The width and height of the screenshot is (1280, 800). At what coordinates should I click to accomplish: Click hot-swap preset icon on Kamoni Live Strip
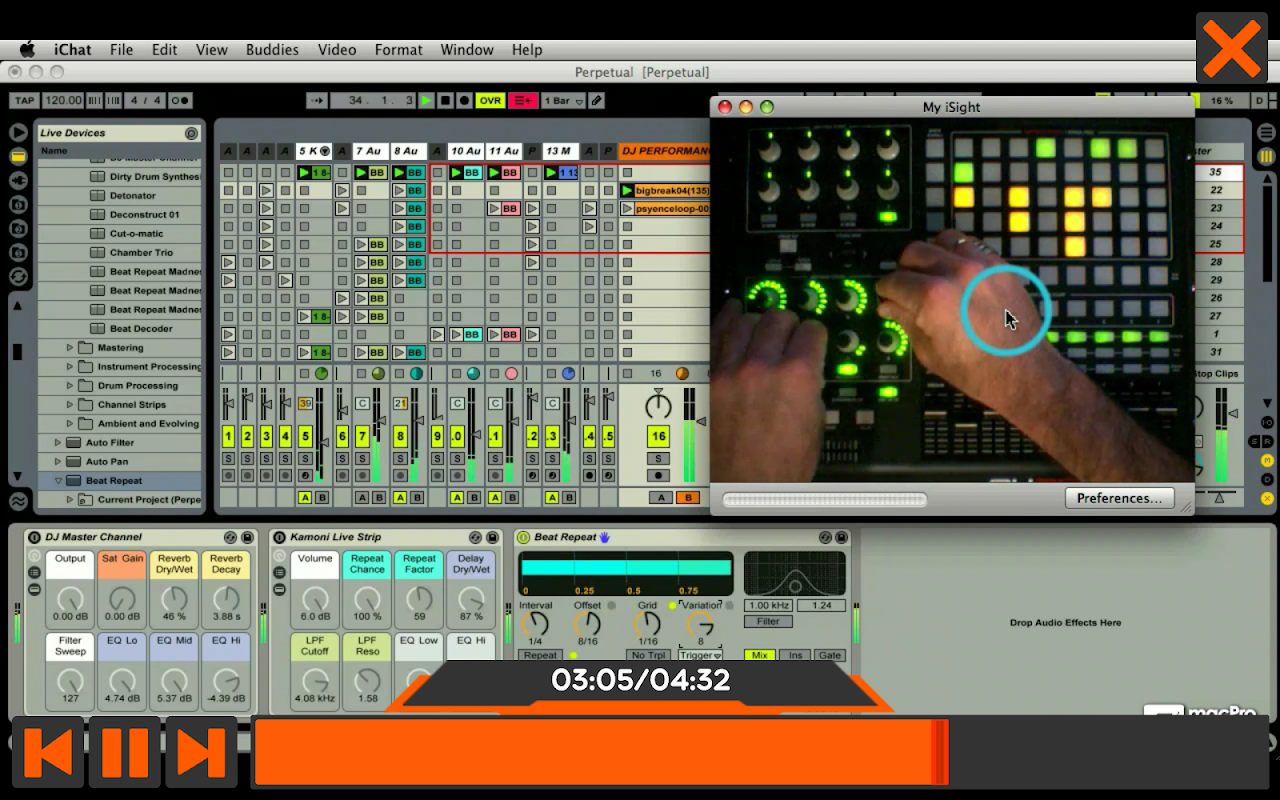[475, 537]
